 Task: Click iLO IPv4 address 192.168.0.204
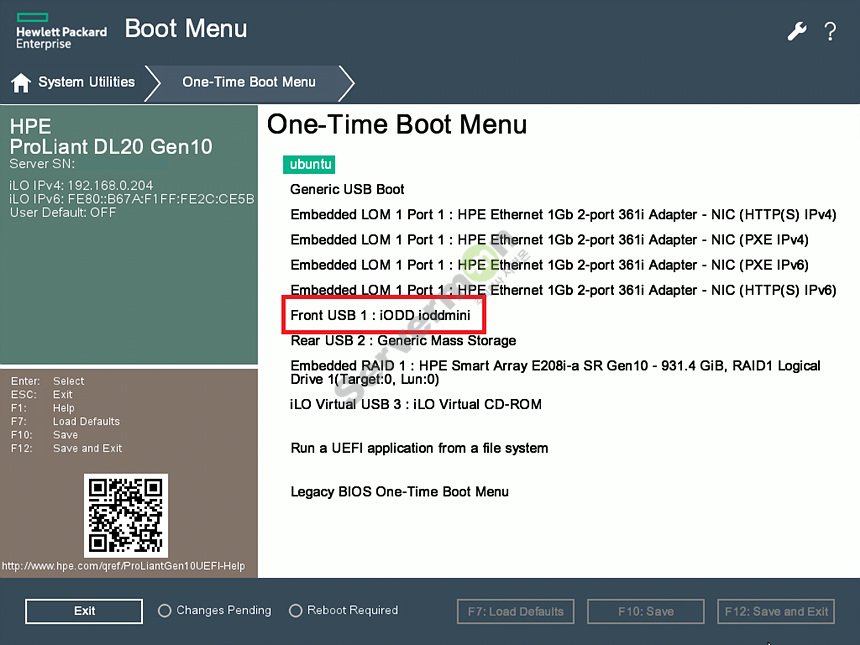click(x=81, y=185)
